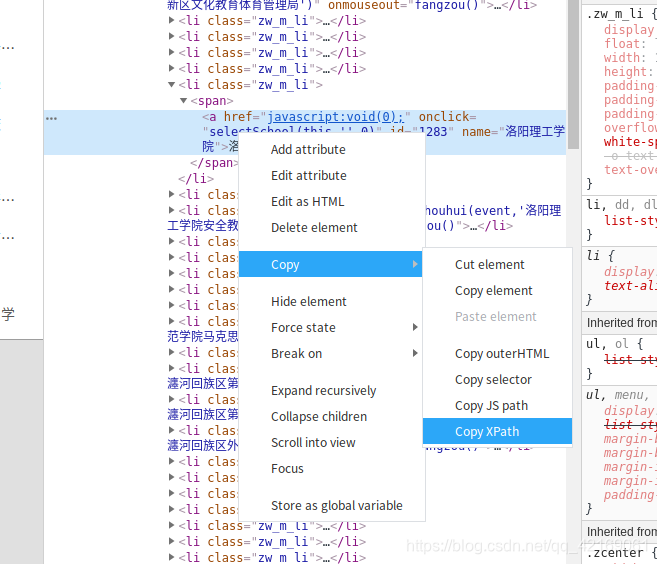This screenshot has height=564, width=657.
Task: Click the ellipsis gutter icon beside selected node
Action: (51, 119)
